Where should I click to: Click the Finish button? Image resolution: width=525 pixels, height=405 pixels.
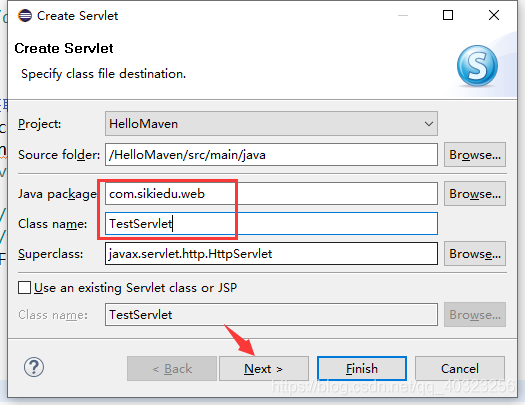362,369
